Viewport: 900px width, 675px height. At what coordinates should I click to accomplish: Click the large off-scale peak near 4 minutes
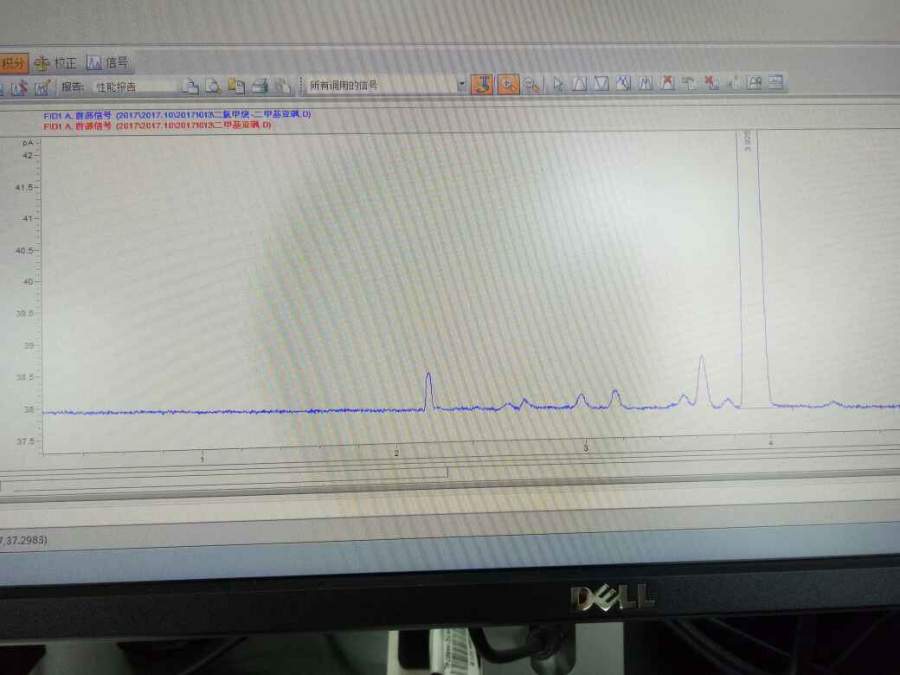click(753, 270)
